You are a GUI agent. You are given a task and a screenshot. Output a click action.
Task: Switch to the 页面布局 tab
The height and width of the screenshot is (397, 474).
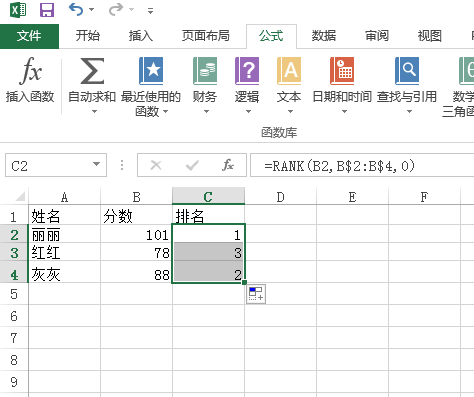click(206, 36)
